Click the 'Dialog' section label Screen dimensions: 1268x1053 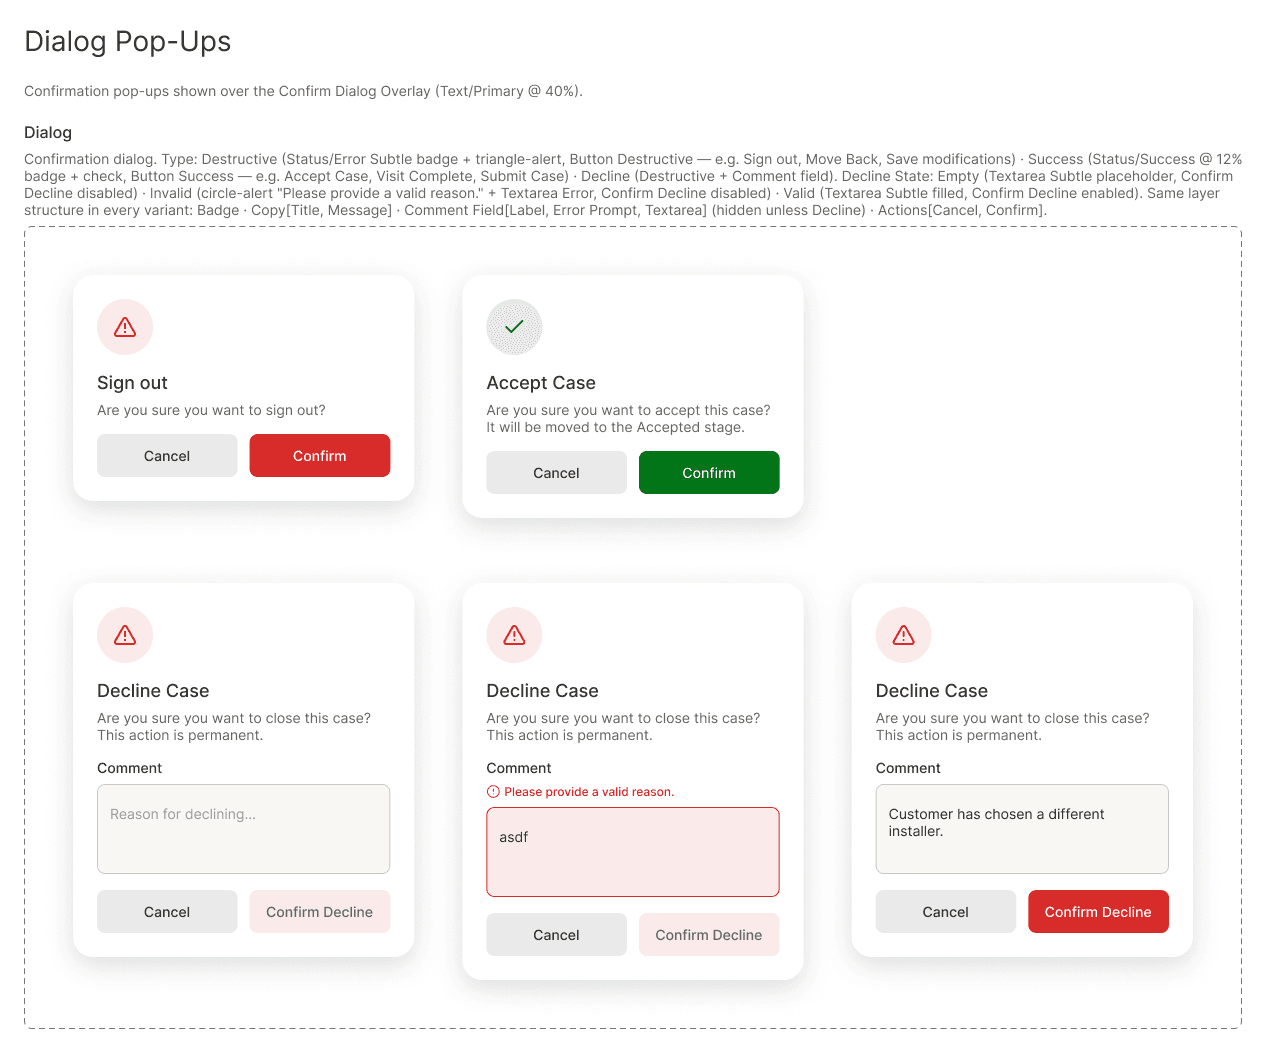coord(48,132)
